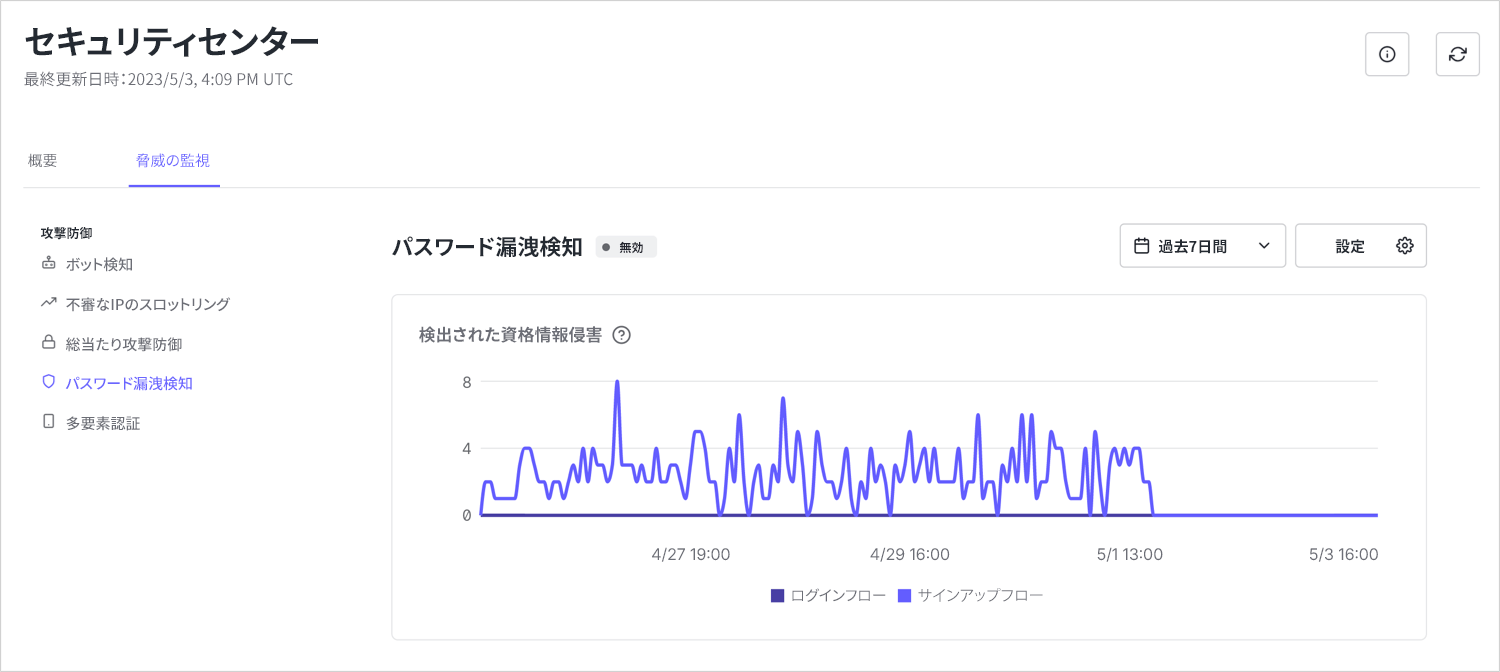Open the 過去7日間 date range dropdown
The width and height of the screenshot is (1500, 672).
coord(1202,246)
